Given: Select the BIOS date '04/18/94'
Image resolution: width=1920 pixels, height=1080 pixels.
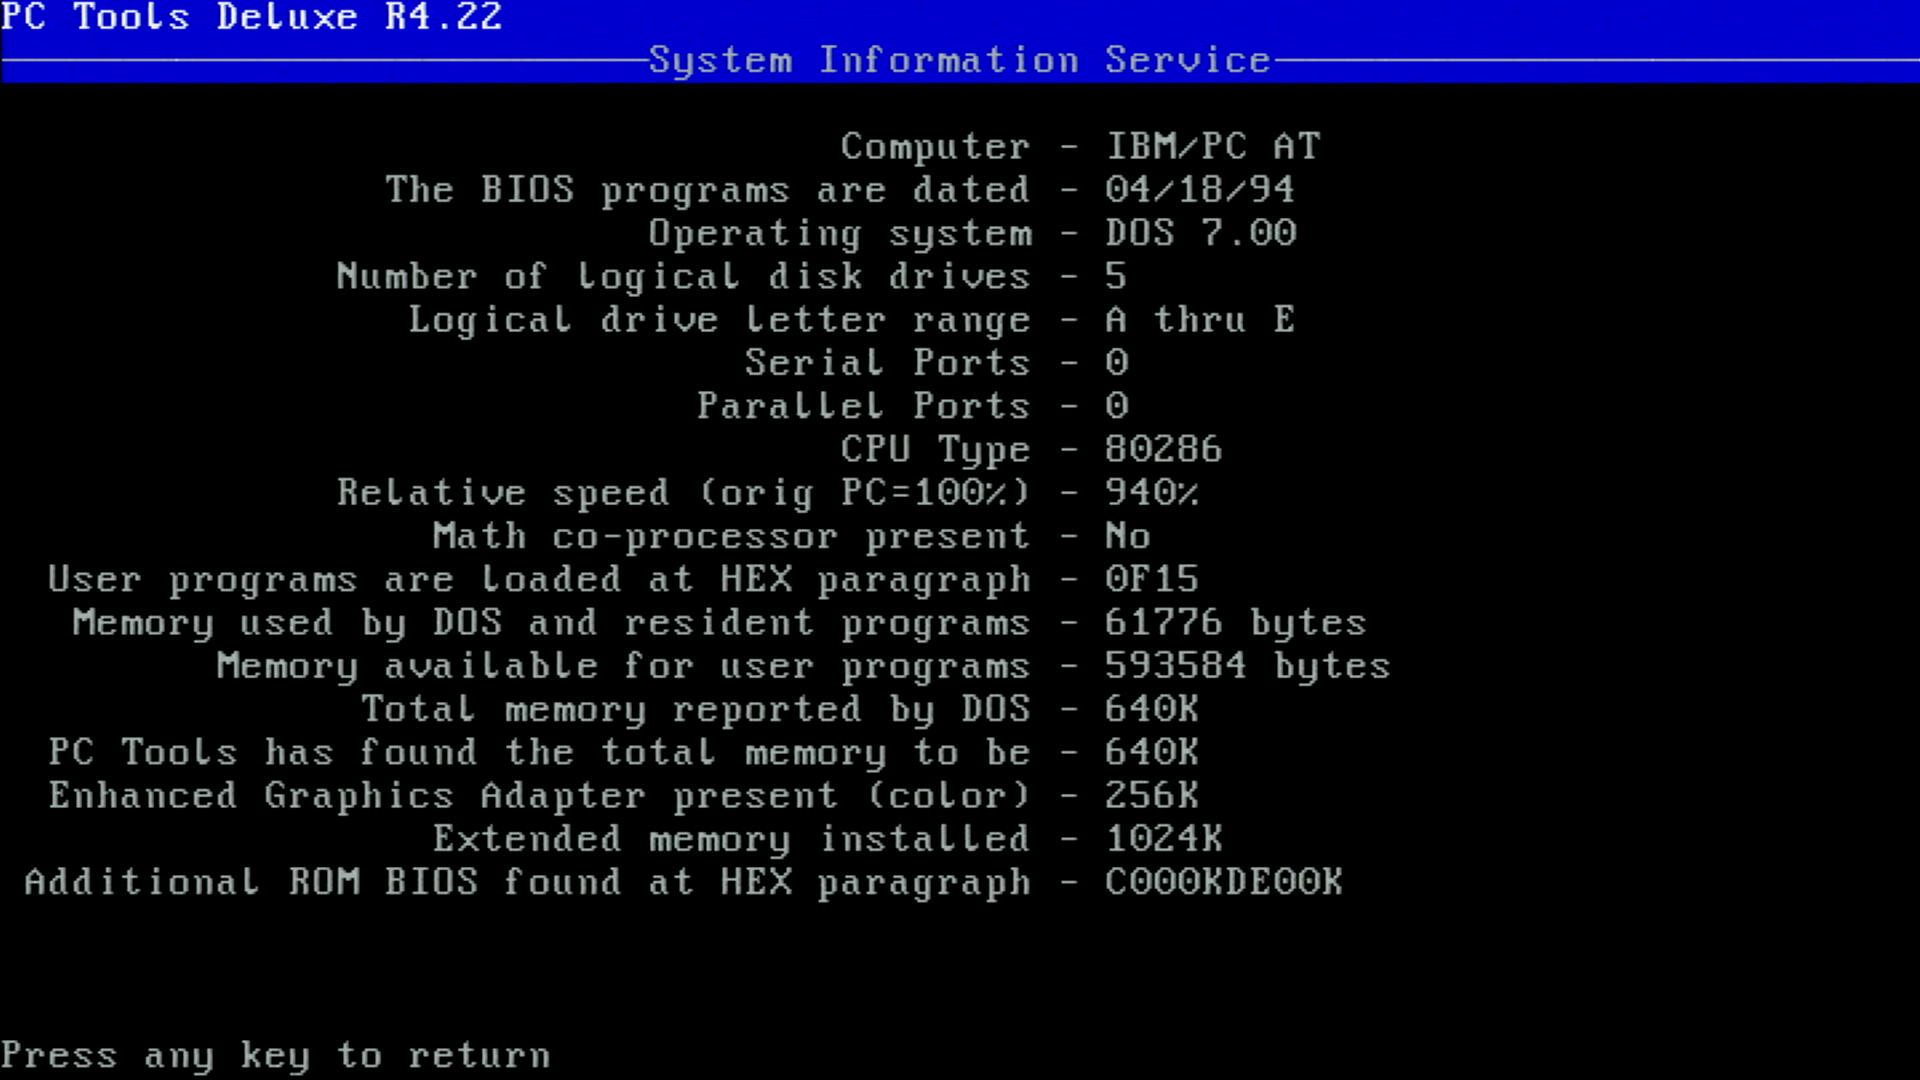Looking at the screenshot, I should tap(1200, 190).
